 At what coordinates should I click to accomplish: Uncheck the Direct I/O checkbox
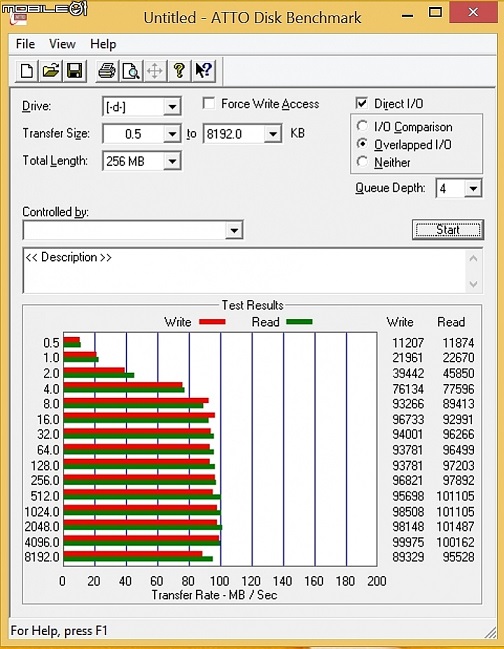362,103
